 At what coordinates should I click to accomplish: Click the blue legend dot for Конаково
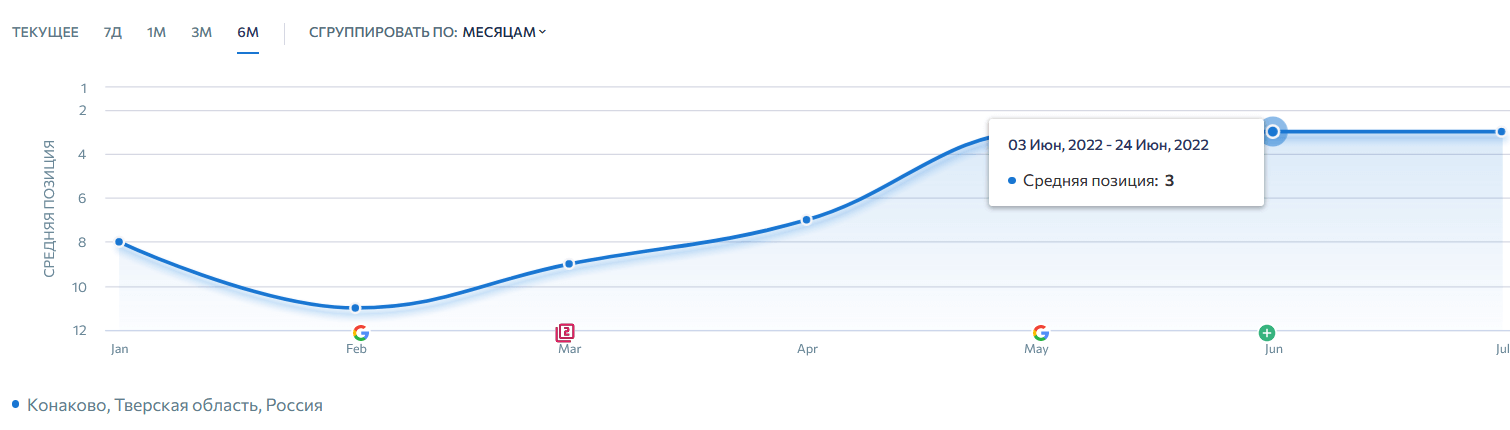pos(16,405)
